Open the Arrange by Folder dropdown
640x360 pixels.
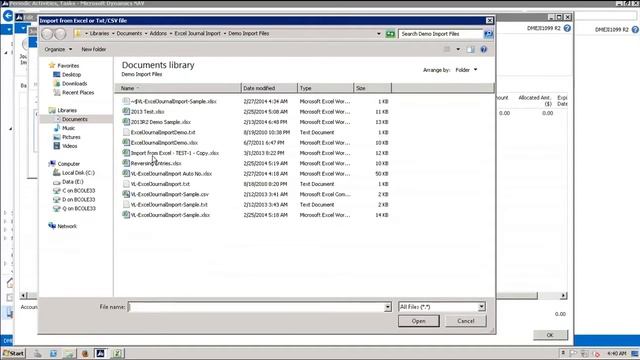pos(466,70)
